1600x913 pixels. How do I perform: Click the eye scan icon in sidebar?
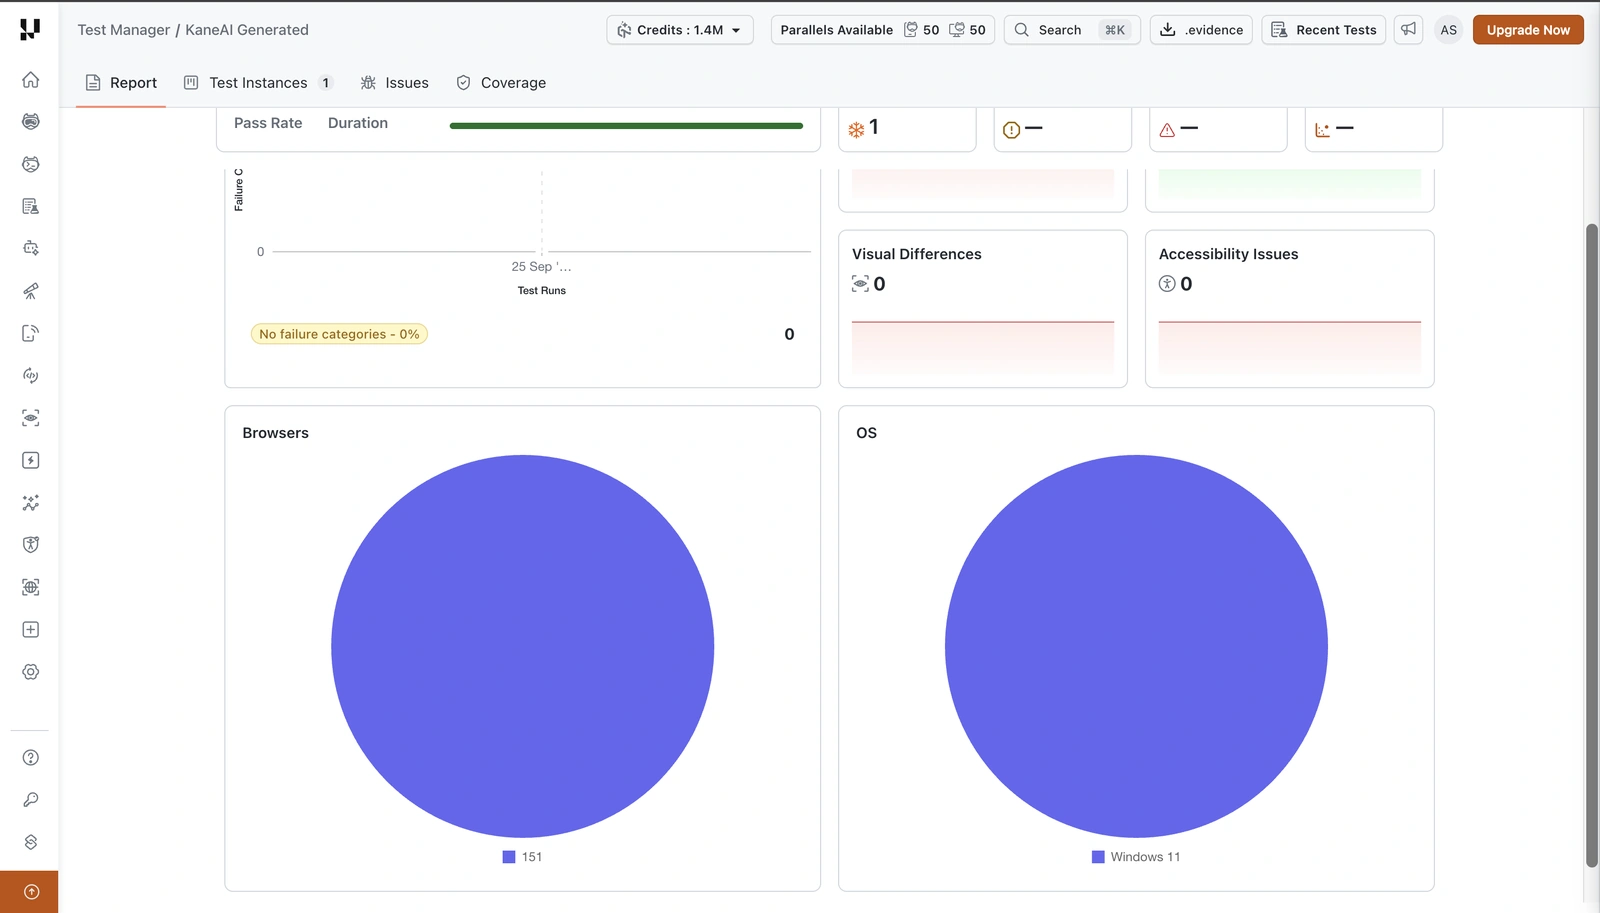(x=31, y=418)
